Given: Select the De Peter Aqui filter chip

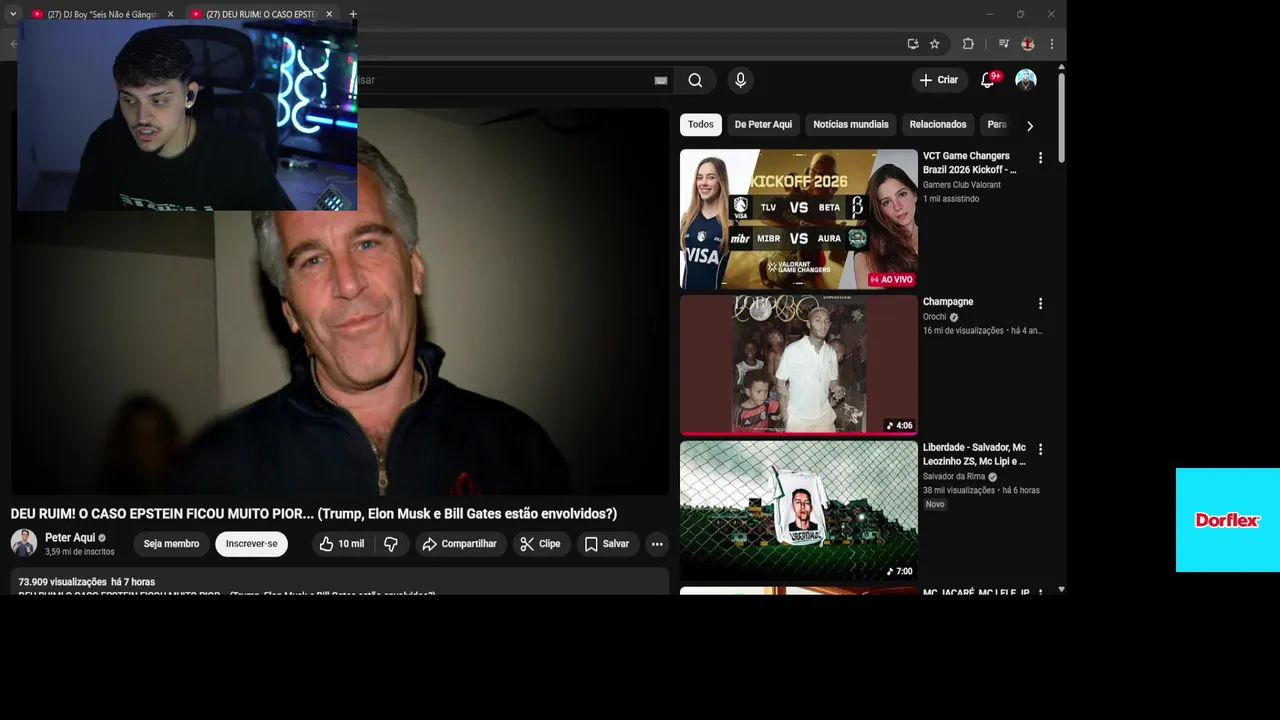Looking at the screenshot, I should click(763, 125).
